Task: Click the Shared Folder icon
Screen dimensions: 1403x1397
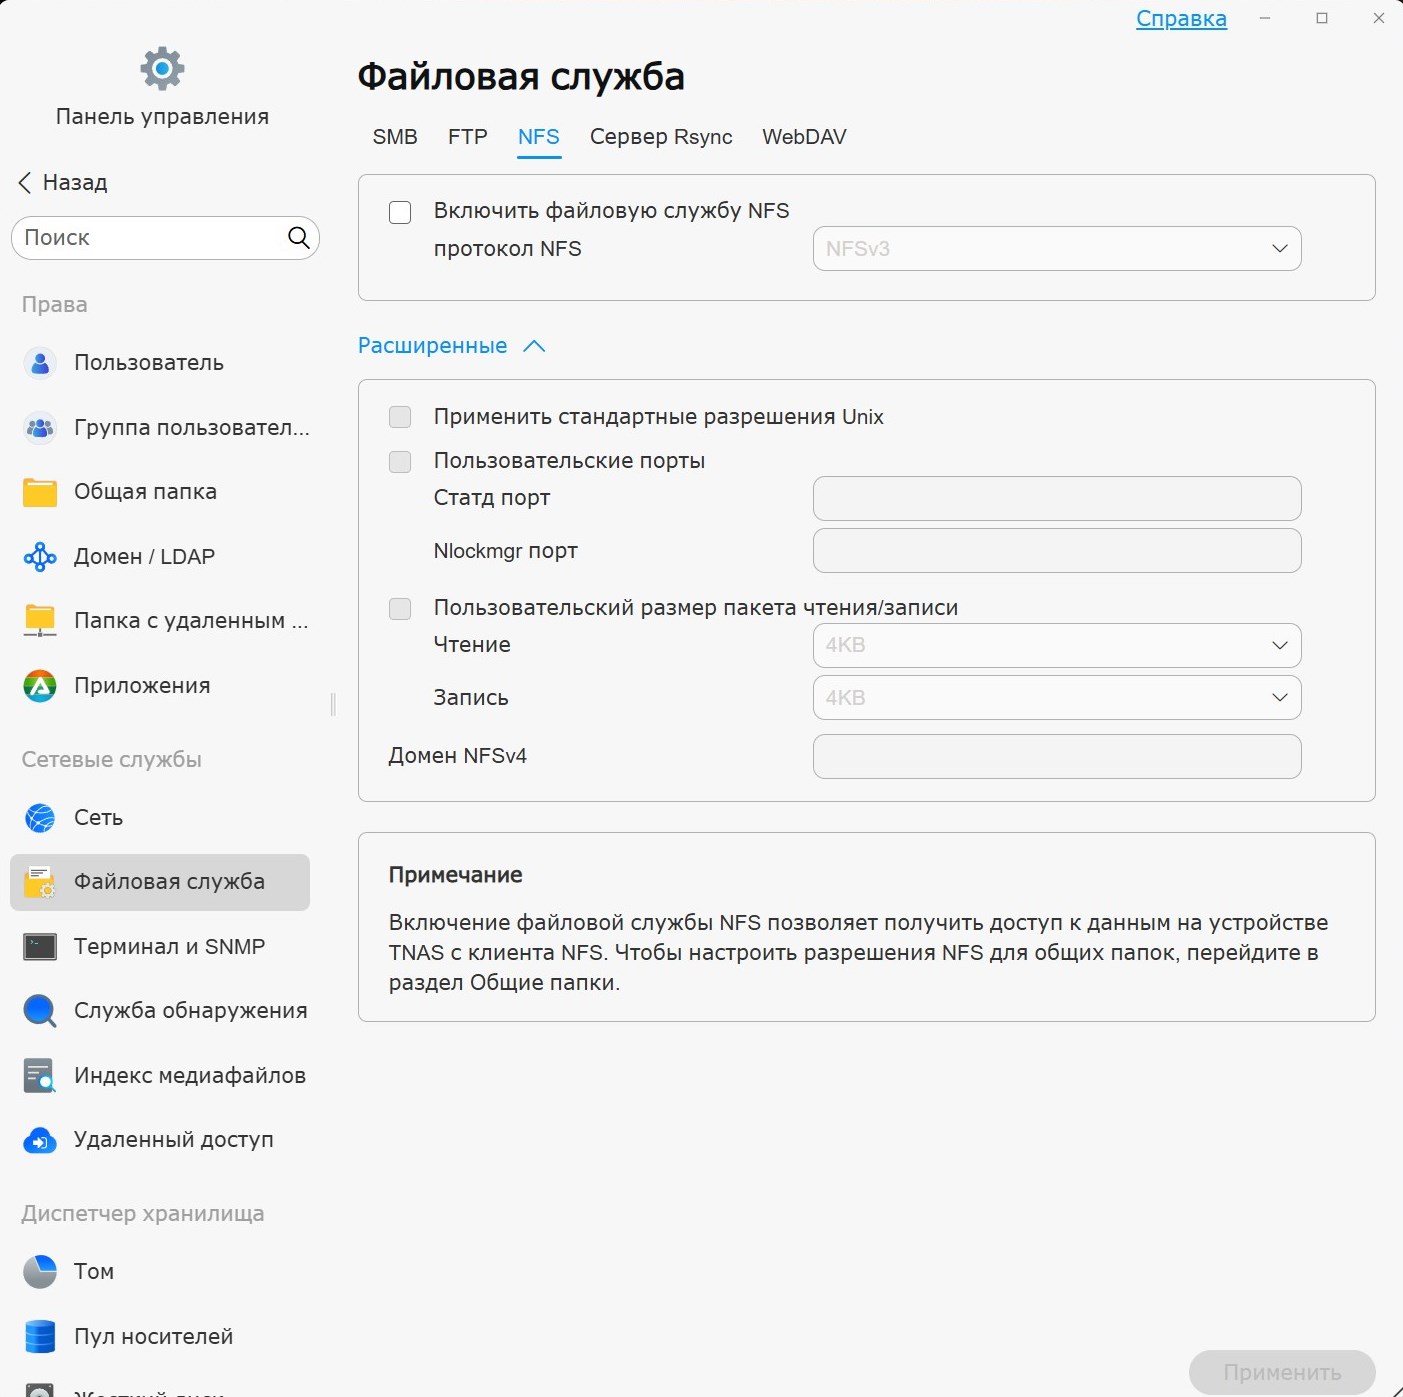Action: [x=40, y=492]
